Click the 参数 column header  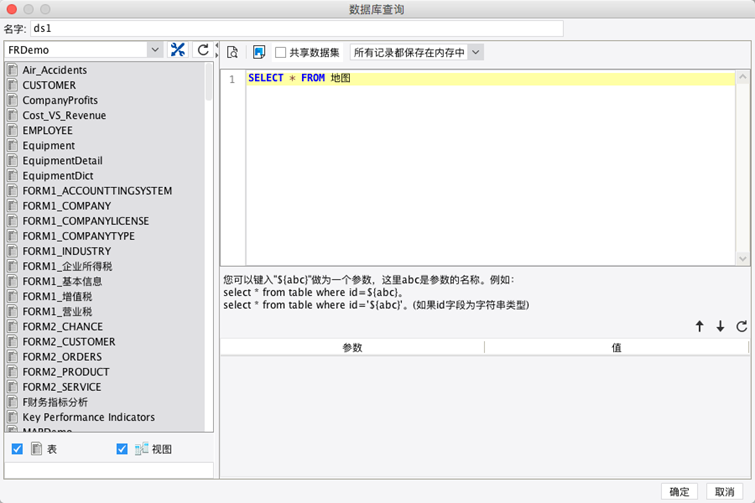pos(352,348)
